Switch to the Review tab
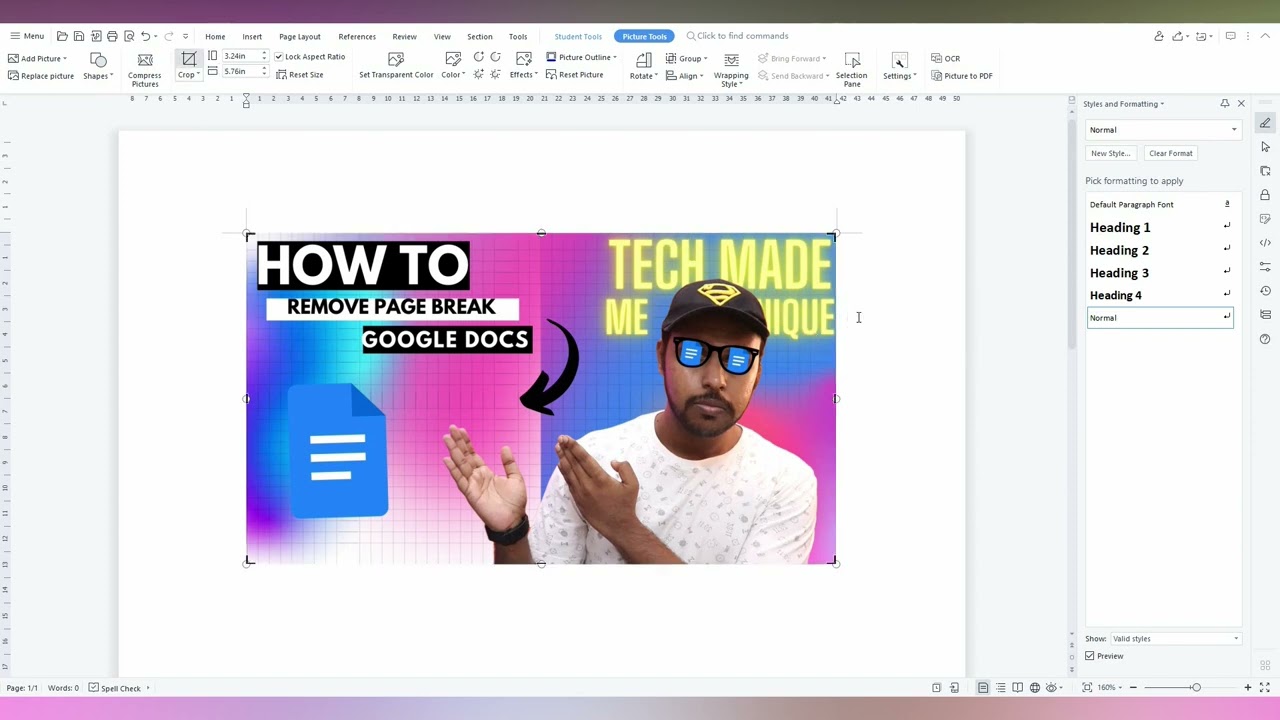The image size is (1280, 720). (x=404, y=37)
